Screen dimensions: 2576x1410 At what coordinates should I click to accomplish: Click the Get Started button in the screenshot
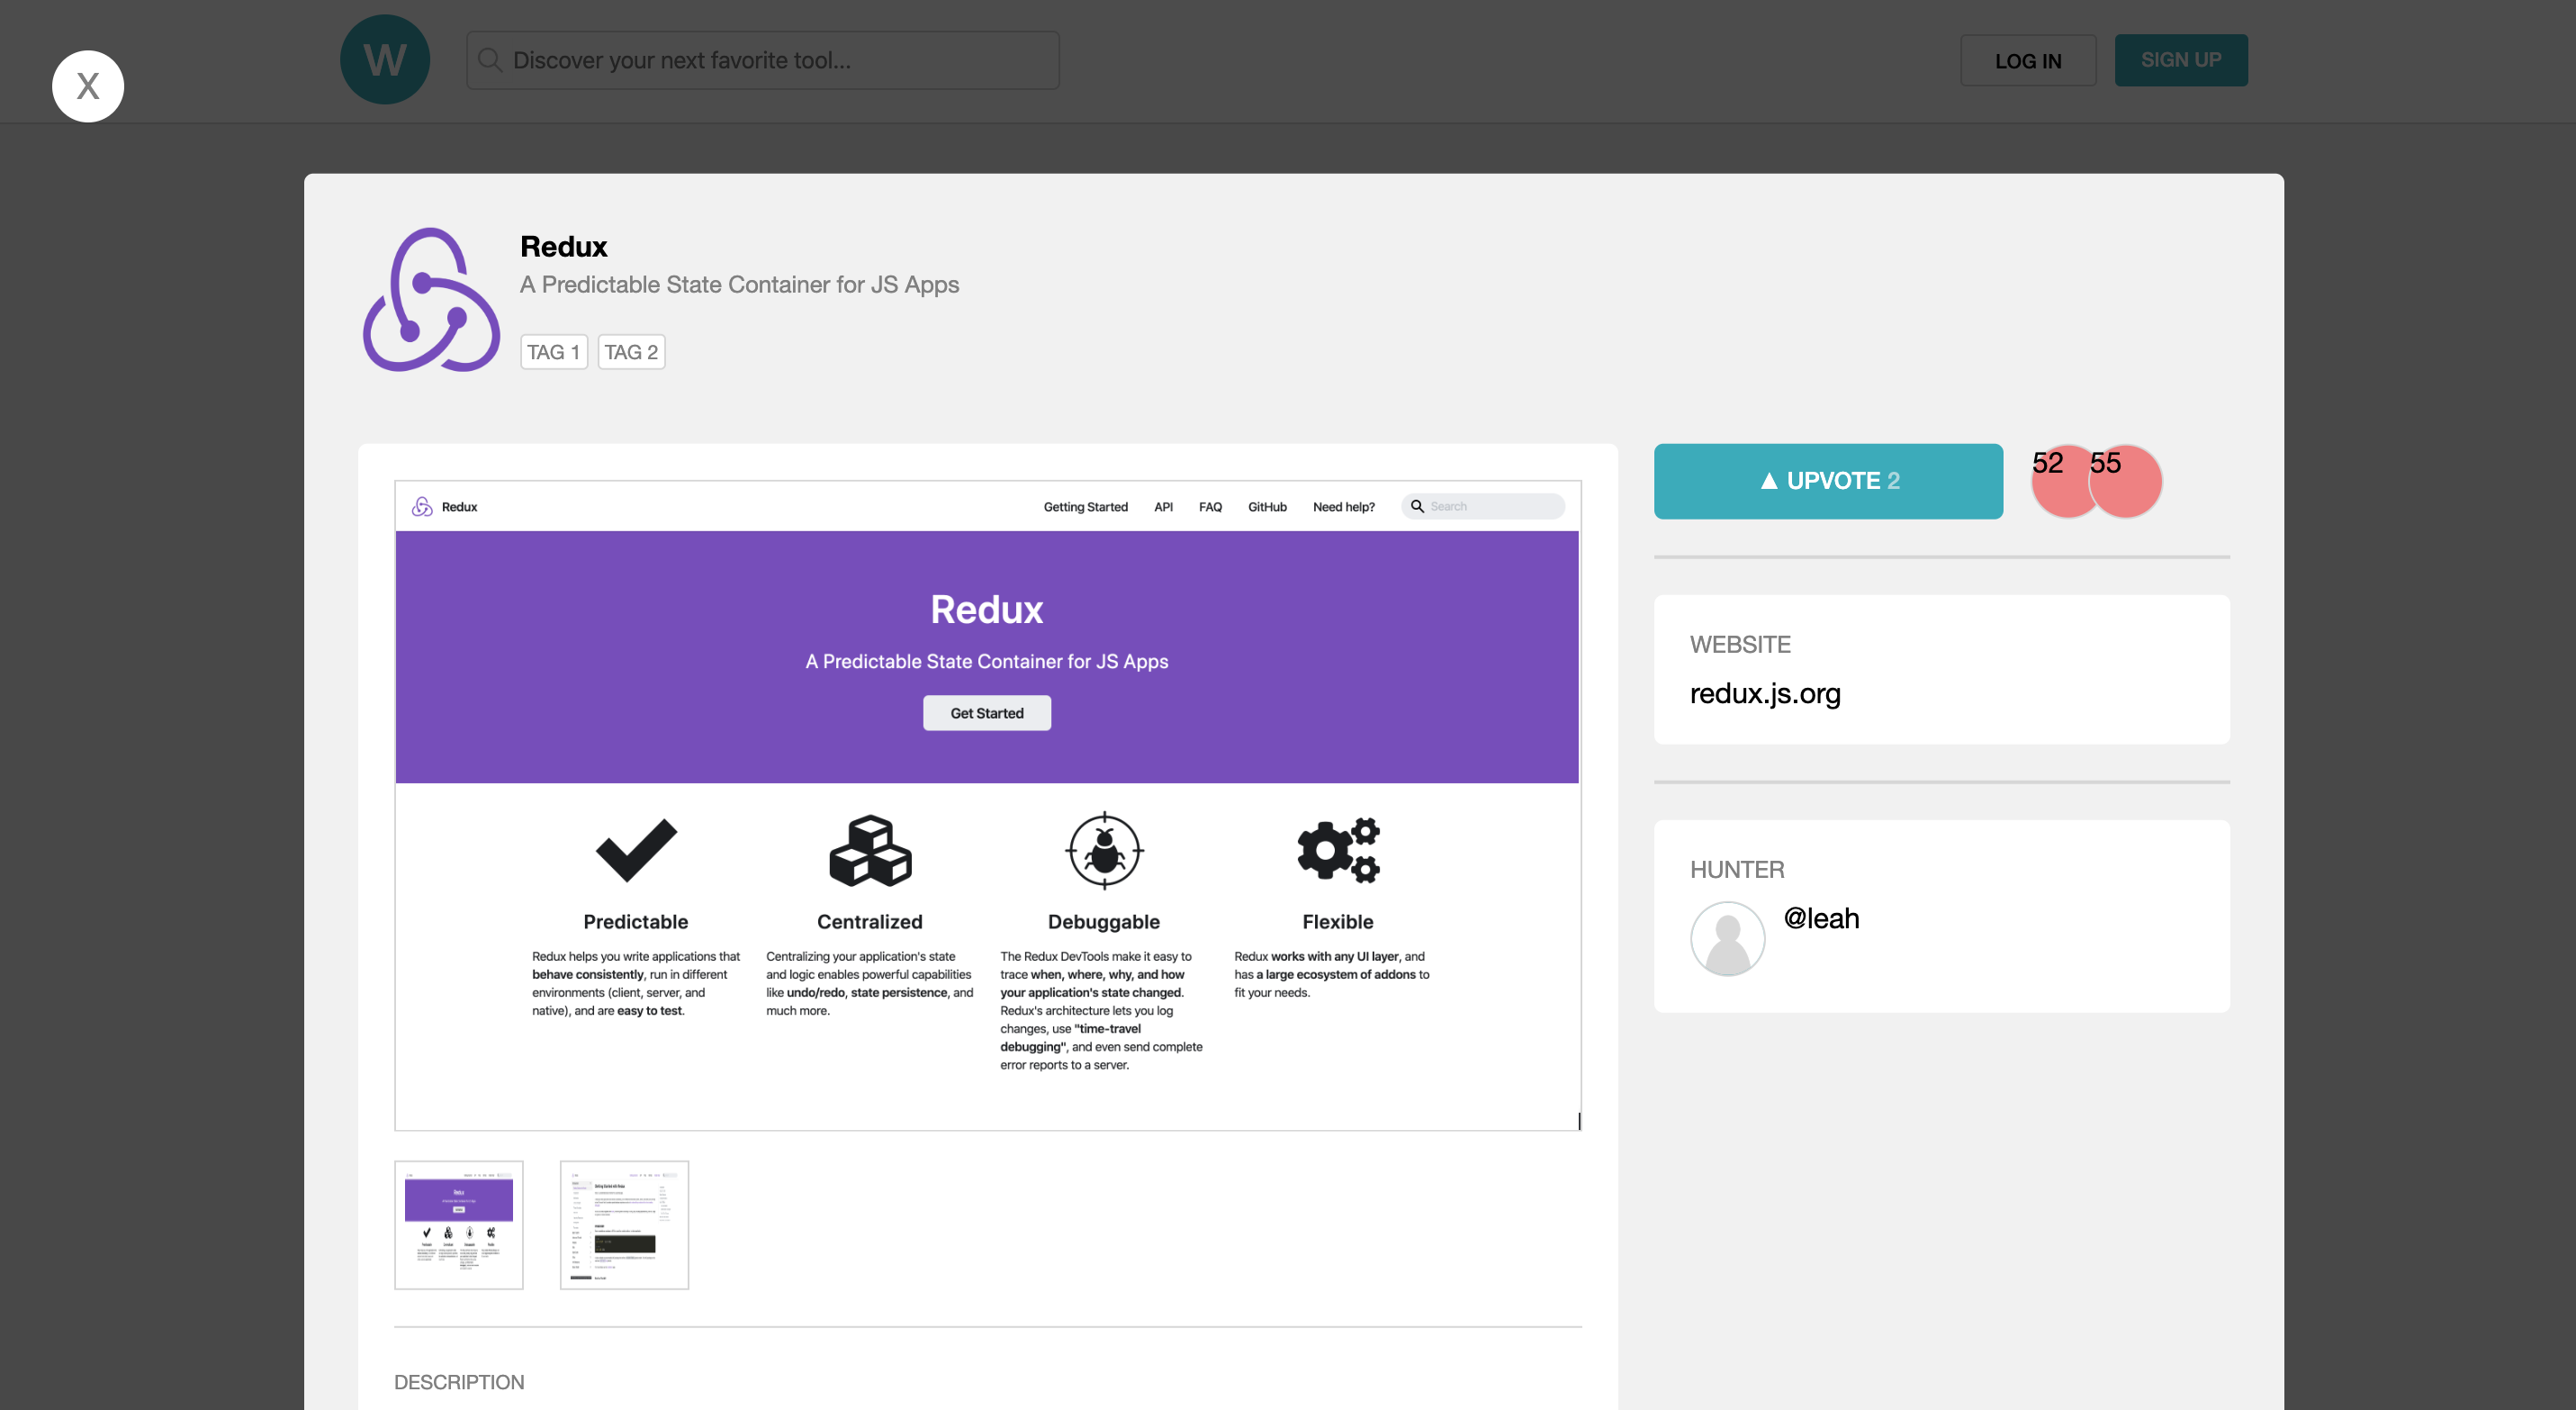[987, 713]
